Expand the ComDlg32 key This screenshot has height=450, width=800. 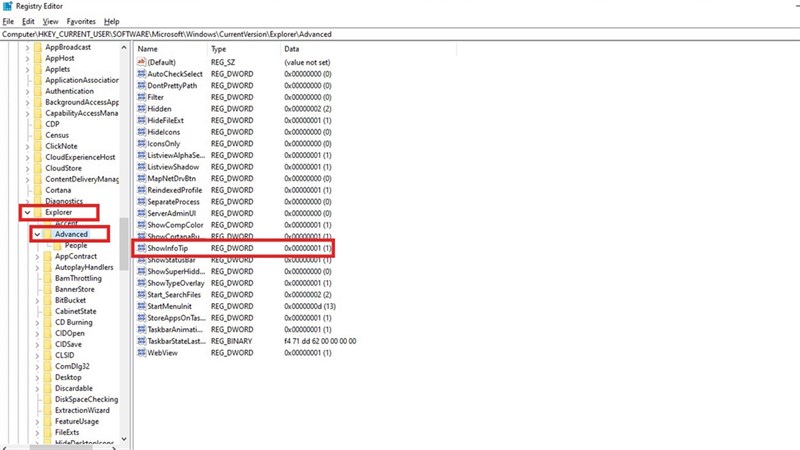(x=37, y=366)
